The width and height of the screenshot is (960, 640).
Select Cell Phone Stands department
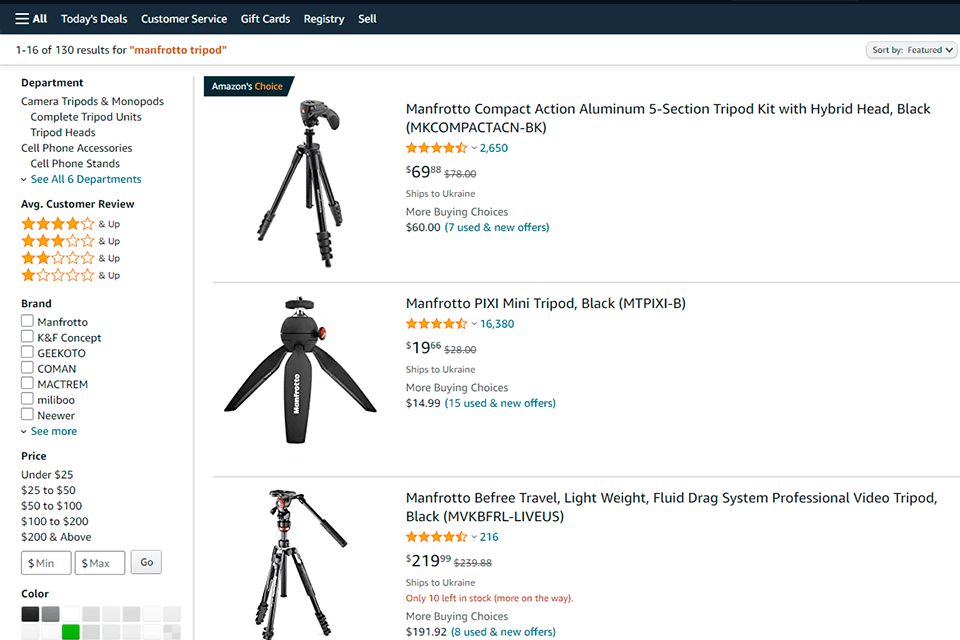tap(75, 164)
